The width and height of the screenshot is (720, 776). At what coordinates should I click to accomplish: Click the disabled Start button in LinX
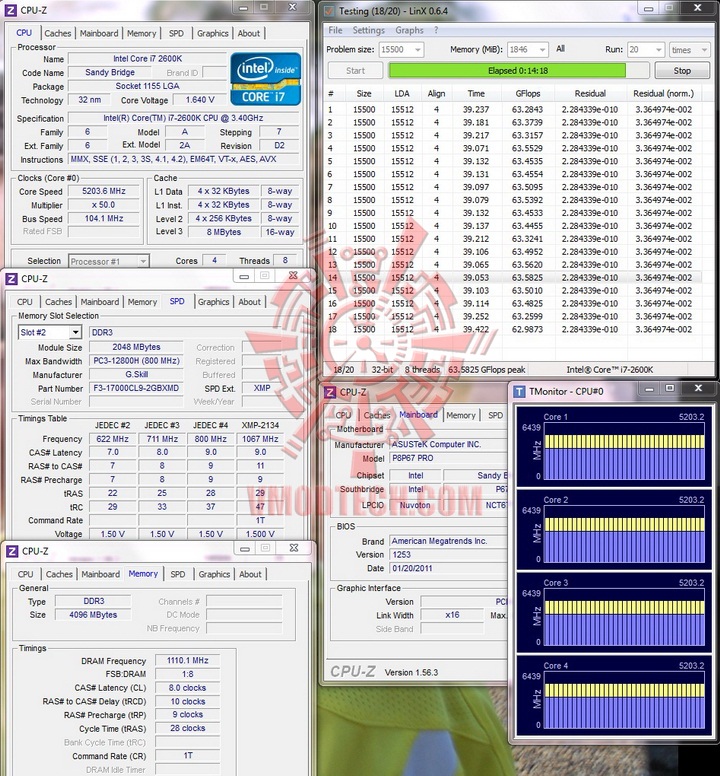coord(355,71)
